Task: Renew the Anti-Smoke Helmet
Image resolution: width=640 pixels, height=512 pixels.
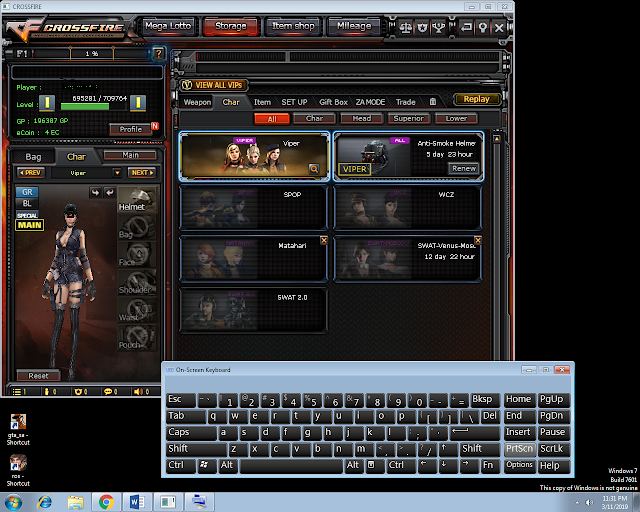Action: [464, 168]
